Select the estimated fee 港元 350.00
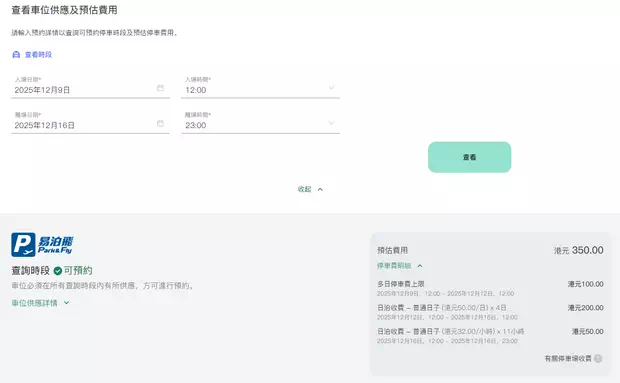620x383 pixels. click(578, 250)
